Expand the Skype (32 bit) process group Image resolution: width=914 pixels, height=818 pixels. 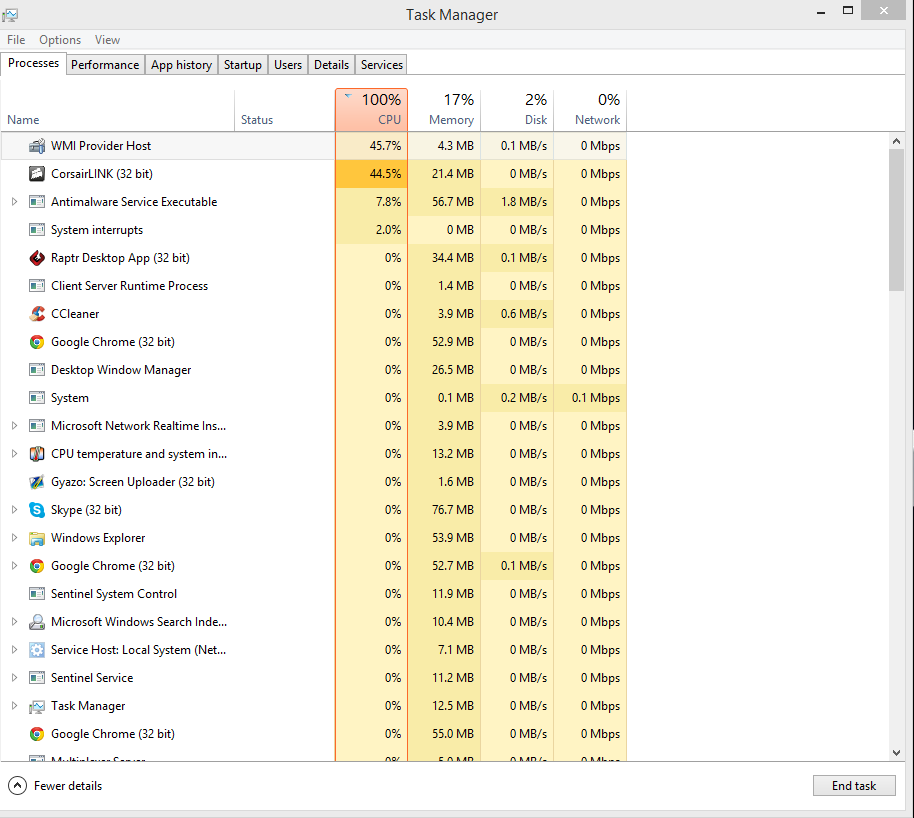pyautogui.click(x=15, y=510)
